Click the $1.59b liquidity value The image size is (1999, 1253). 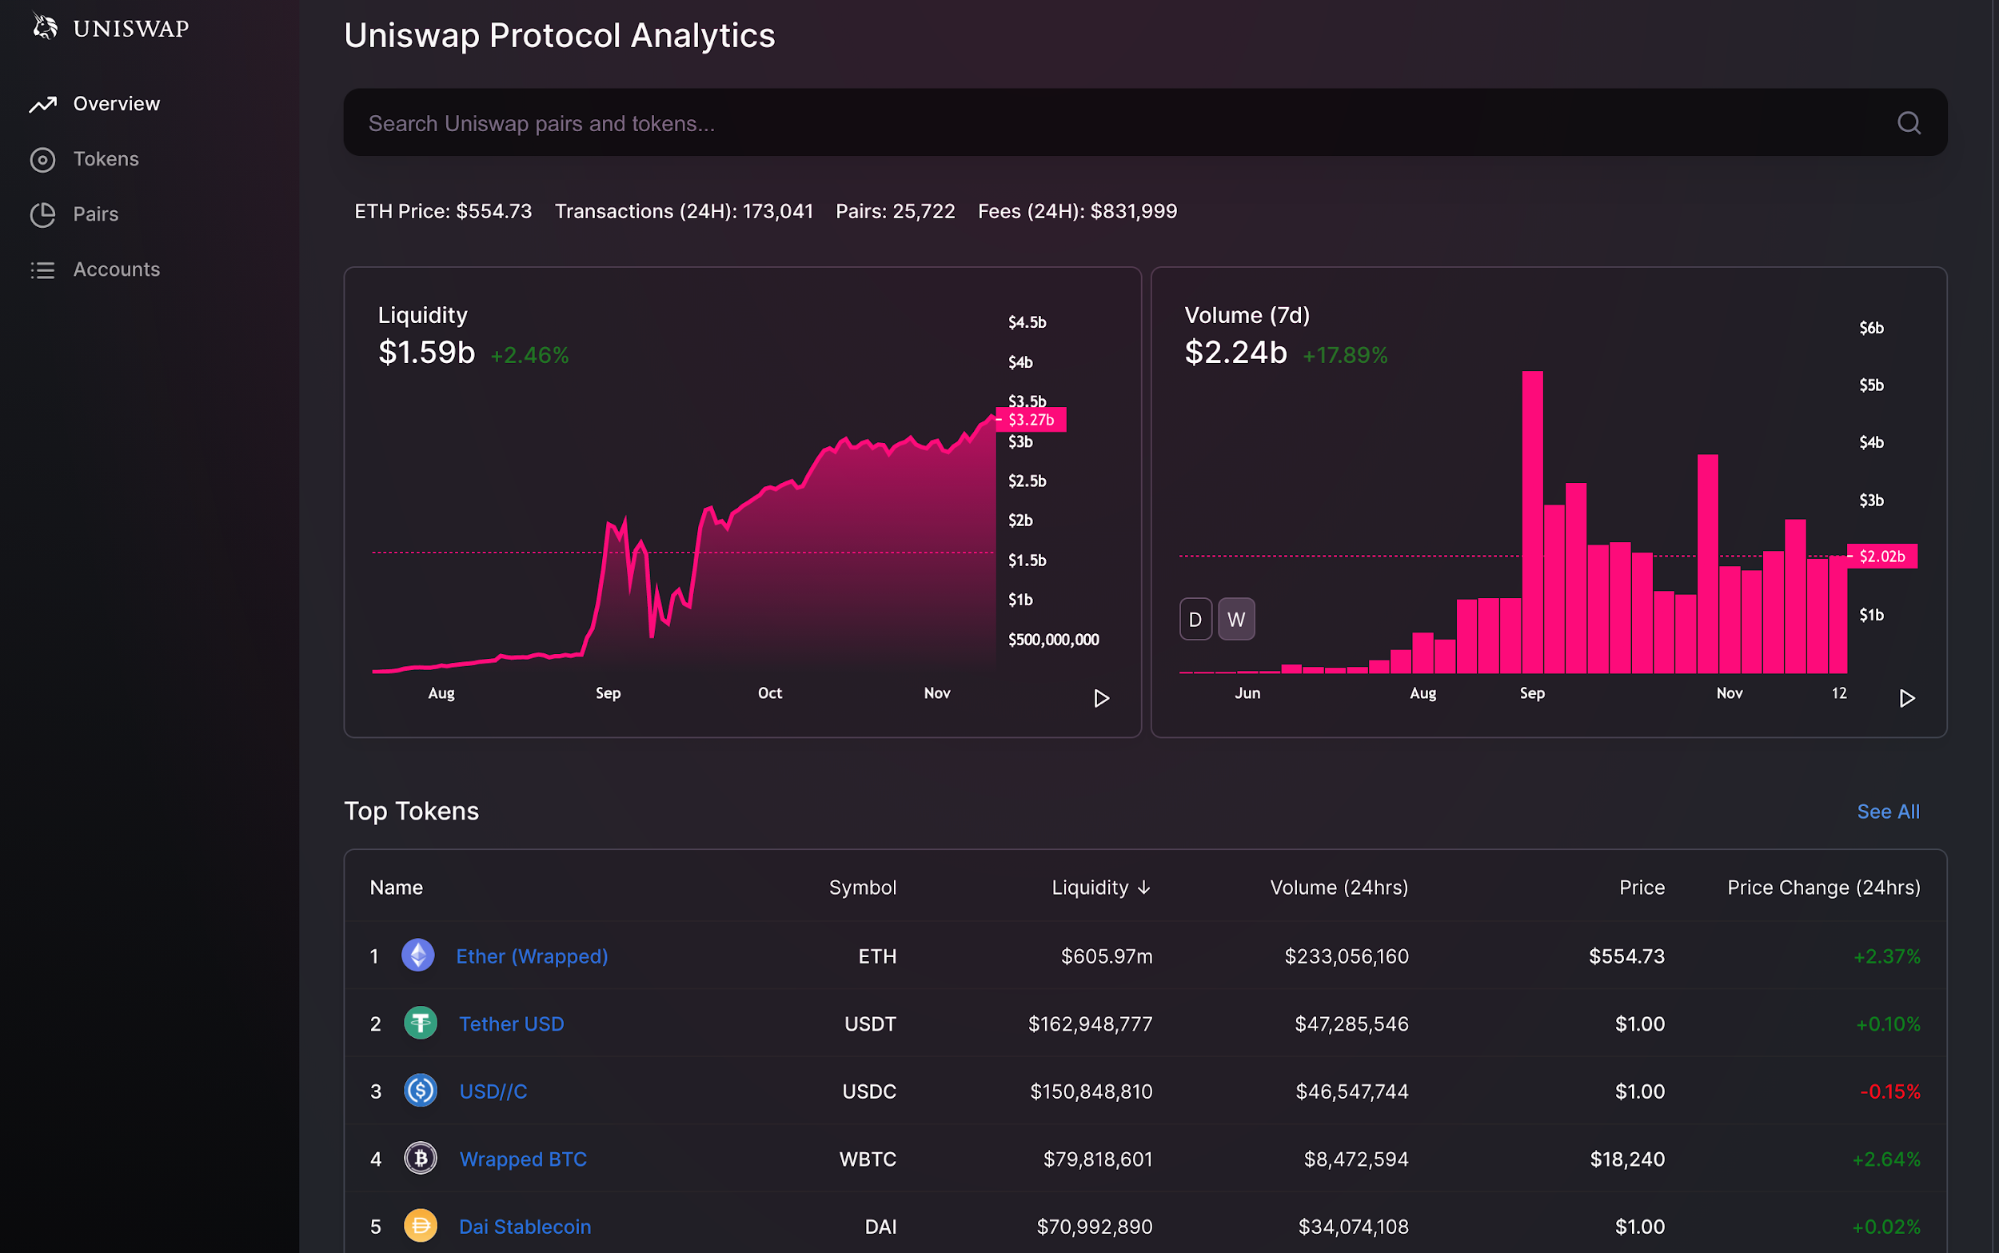tap(427, 353)
